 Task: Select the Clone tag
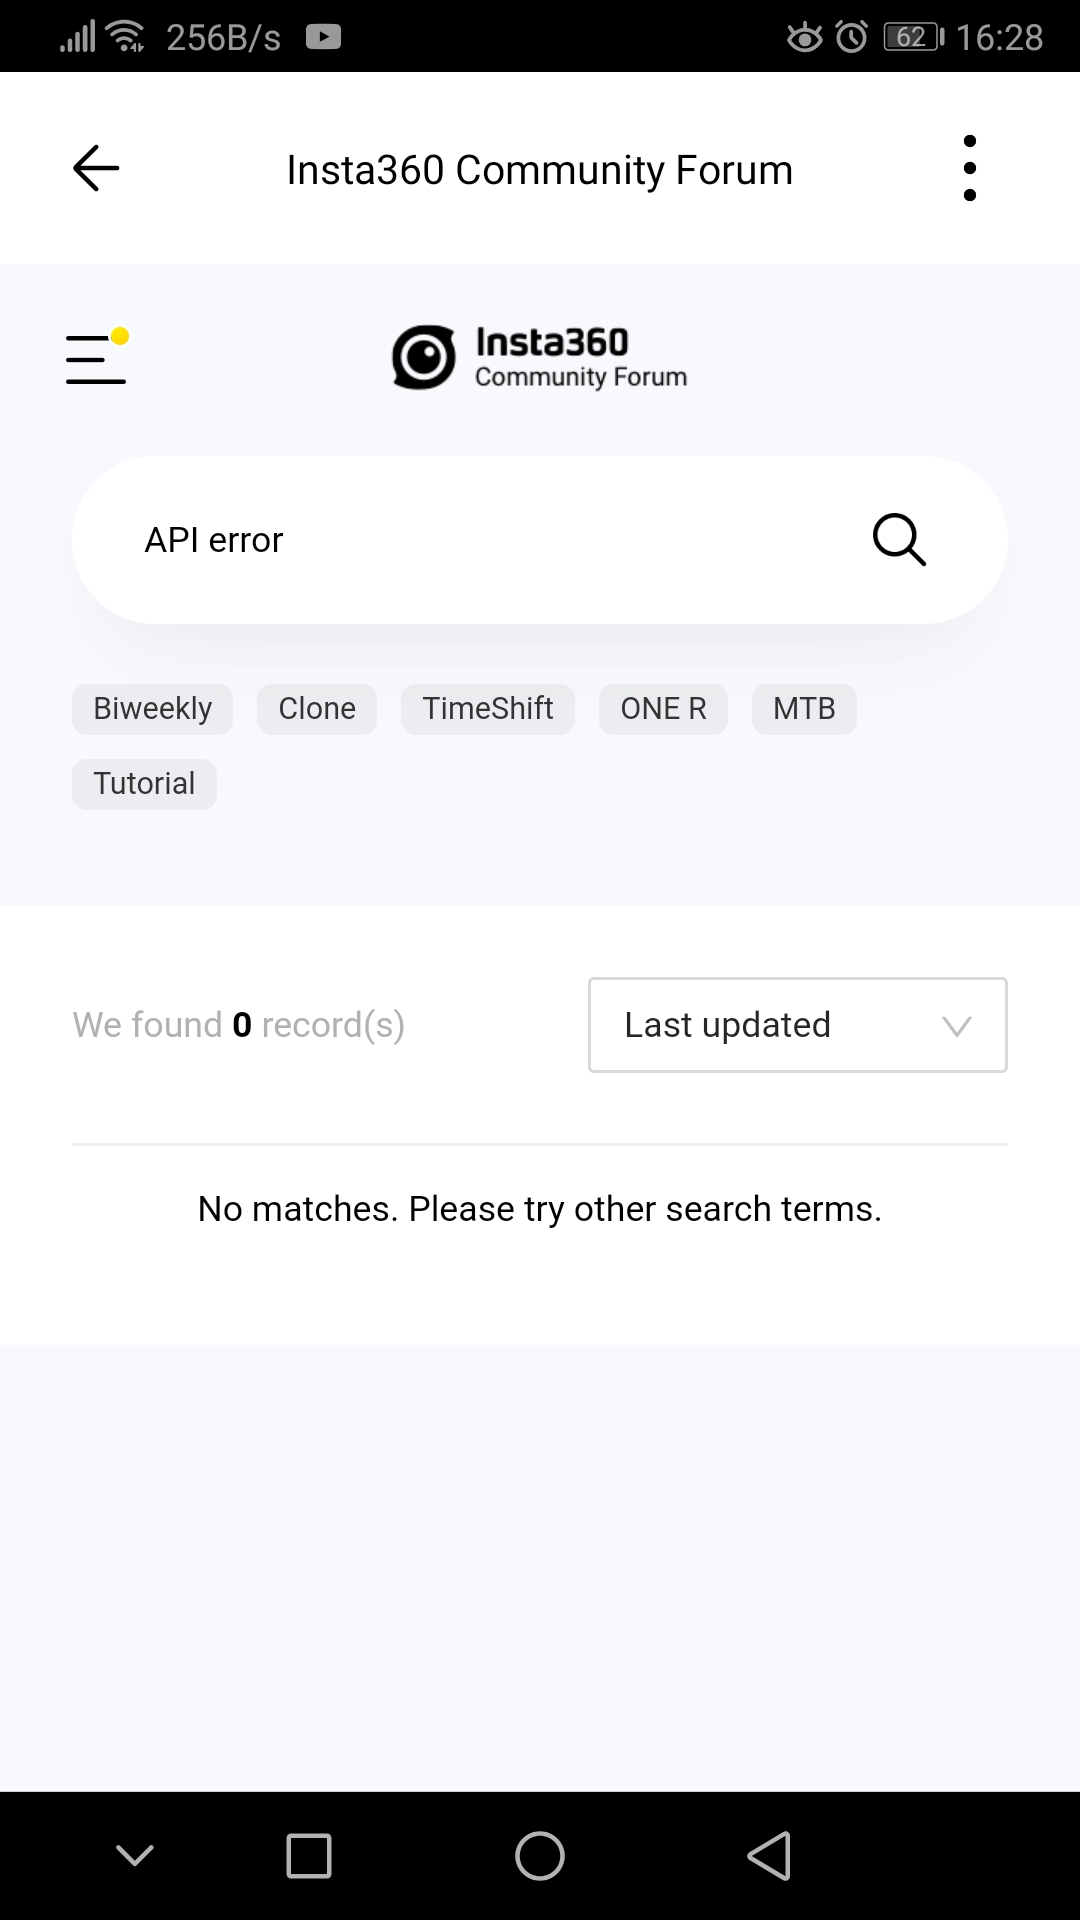(317, 709)
